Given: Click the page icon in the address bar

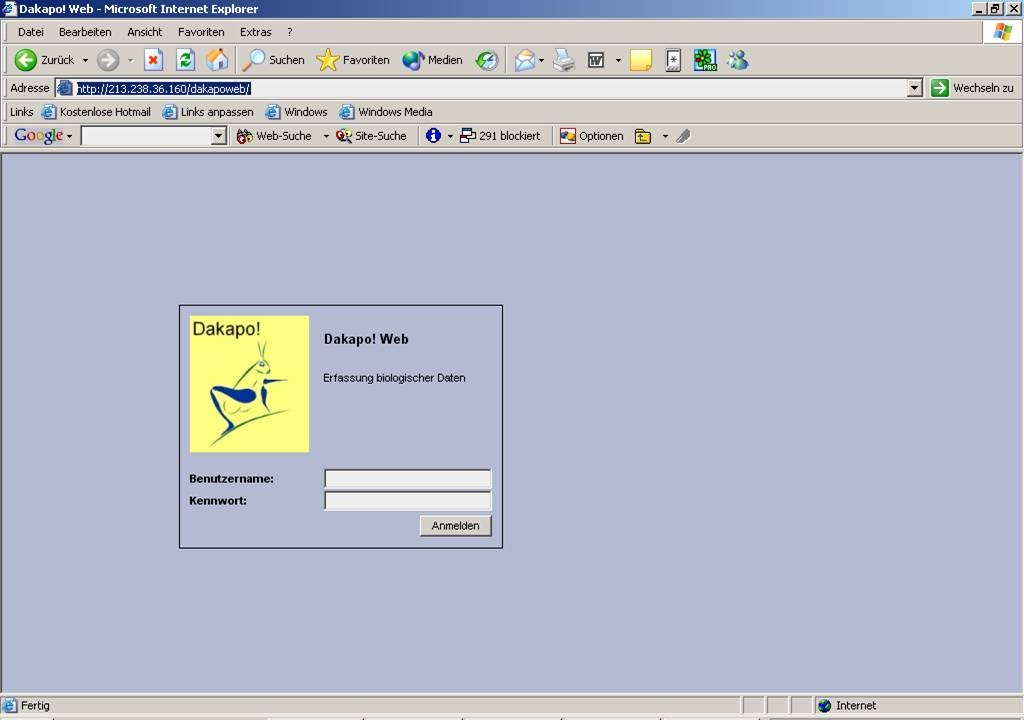Looking at the screenshot, I should pyautogui.click(x=64, y=88).
